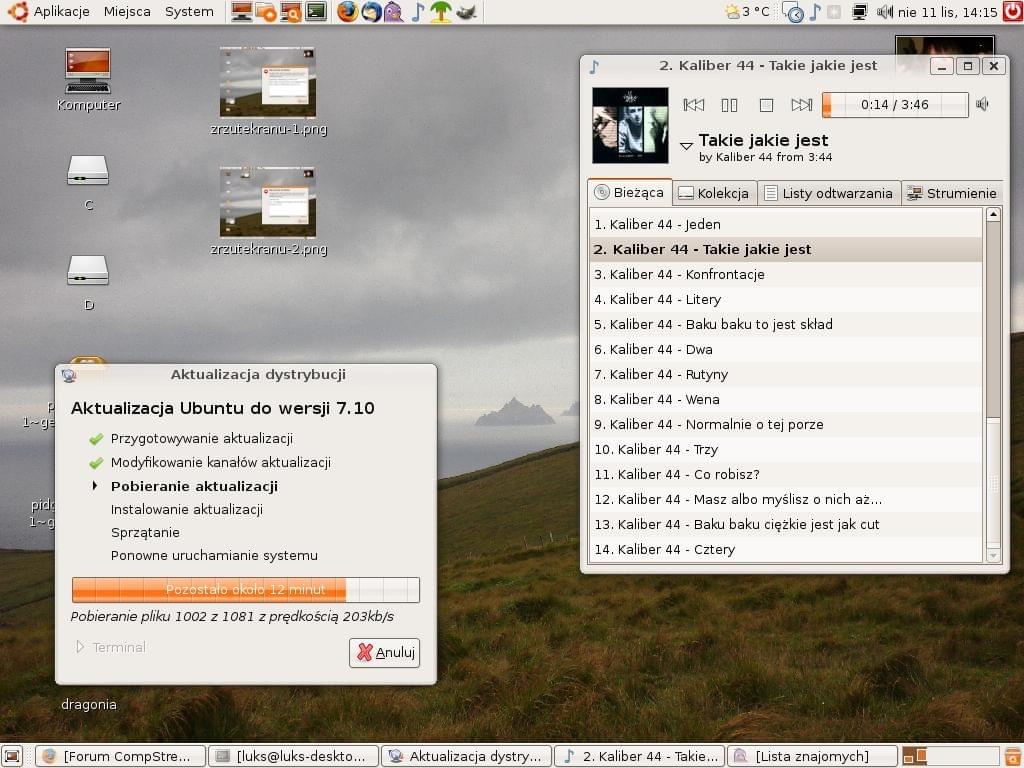Switch to Forum CompStre... taskbar window
The height and width of the screenshot is (768, 1024).
pos(120,756)
